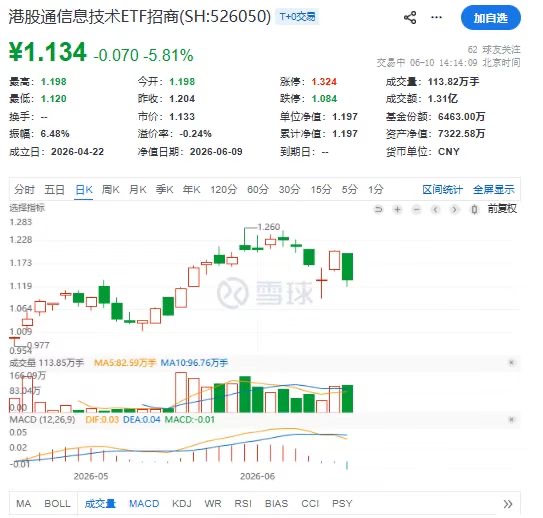Image resolution: width=543 pixels, height=518 pixels.
Task: Enable the BIAS indicator
Action: click(276, 503)
